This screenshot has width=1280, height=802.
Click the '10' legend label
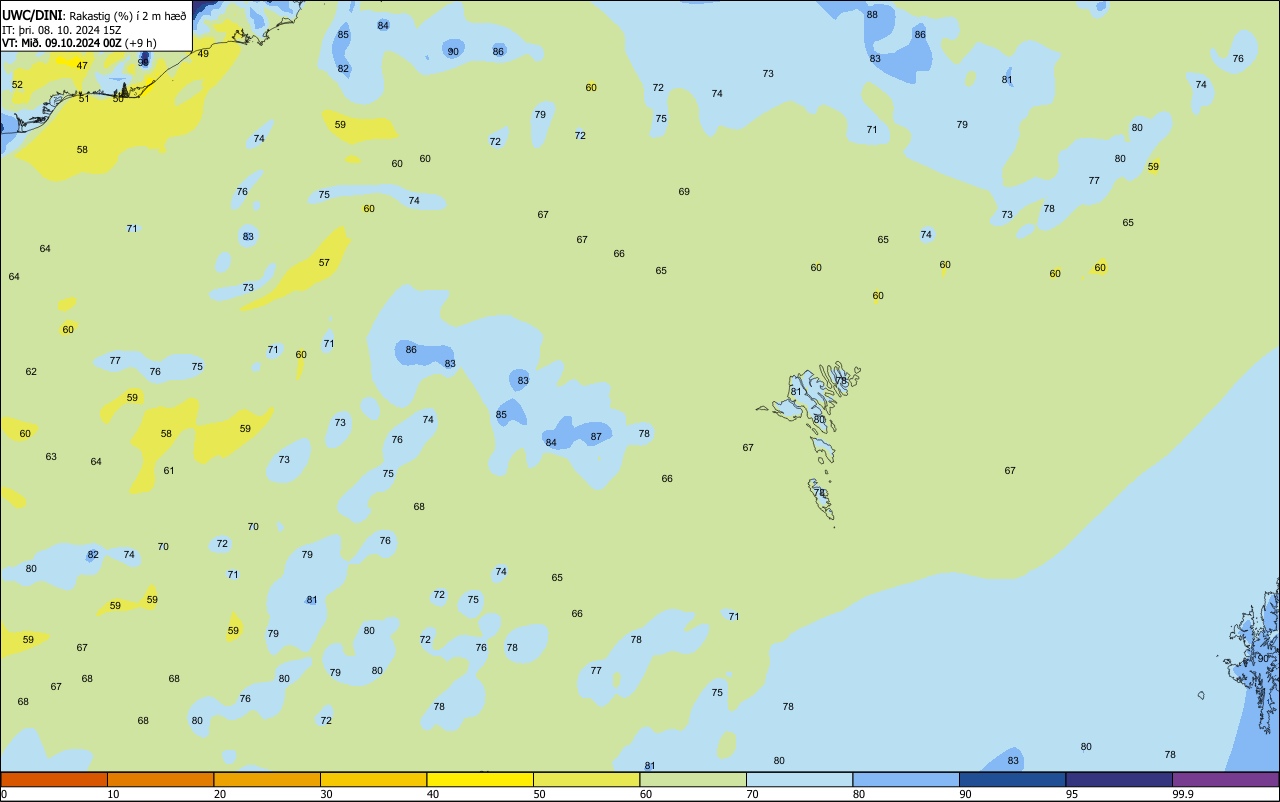[113, 794]
